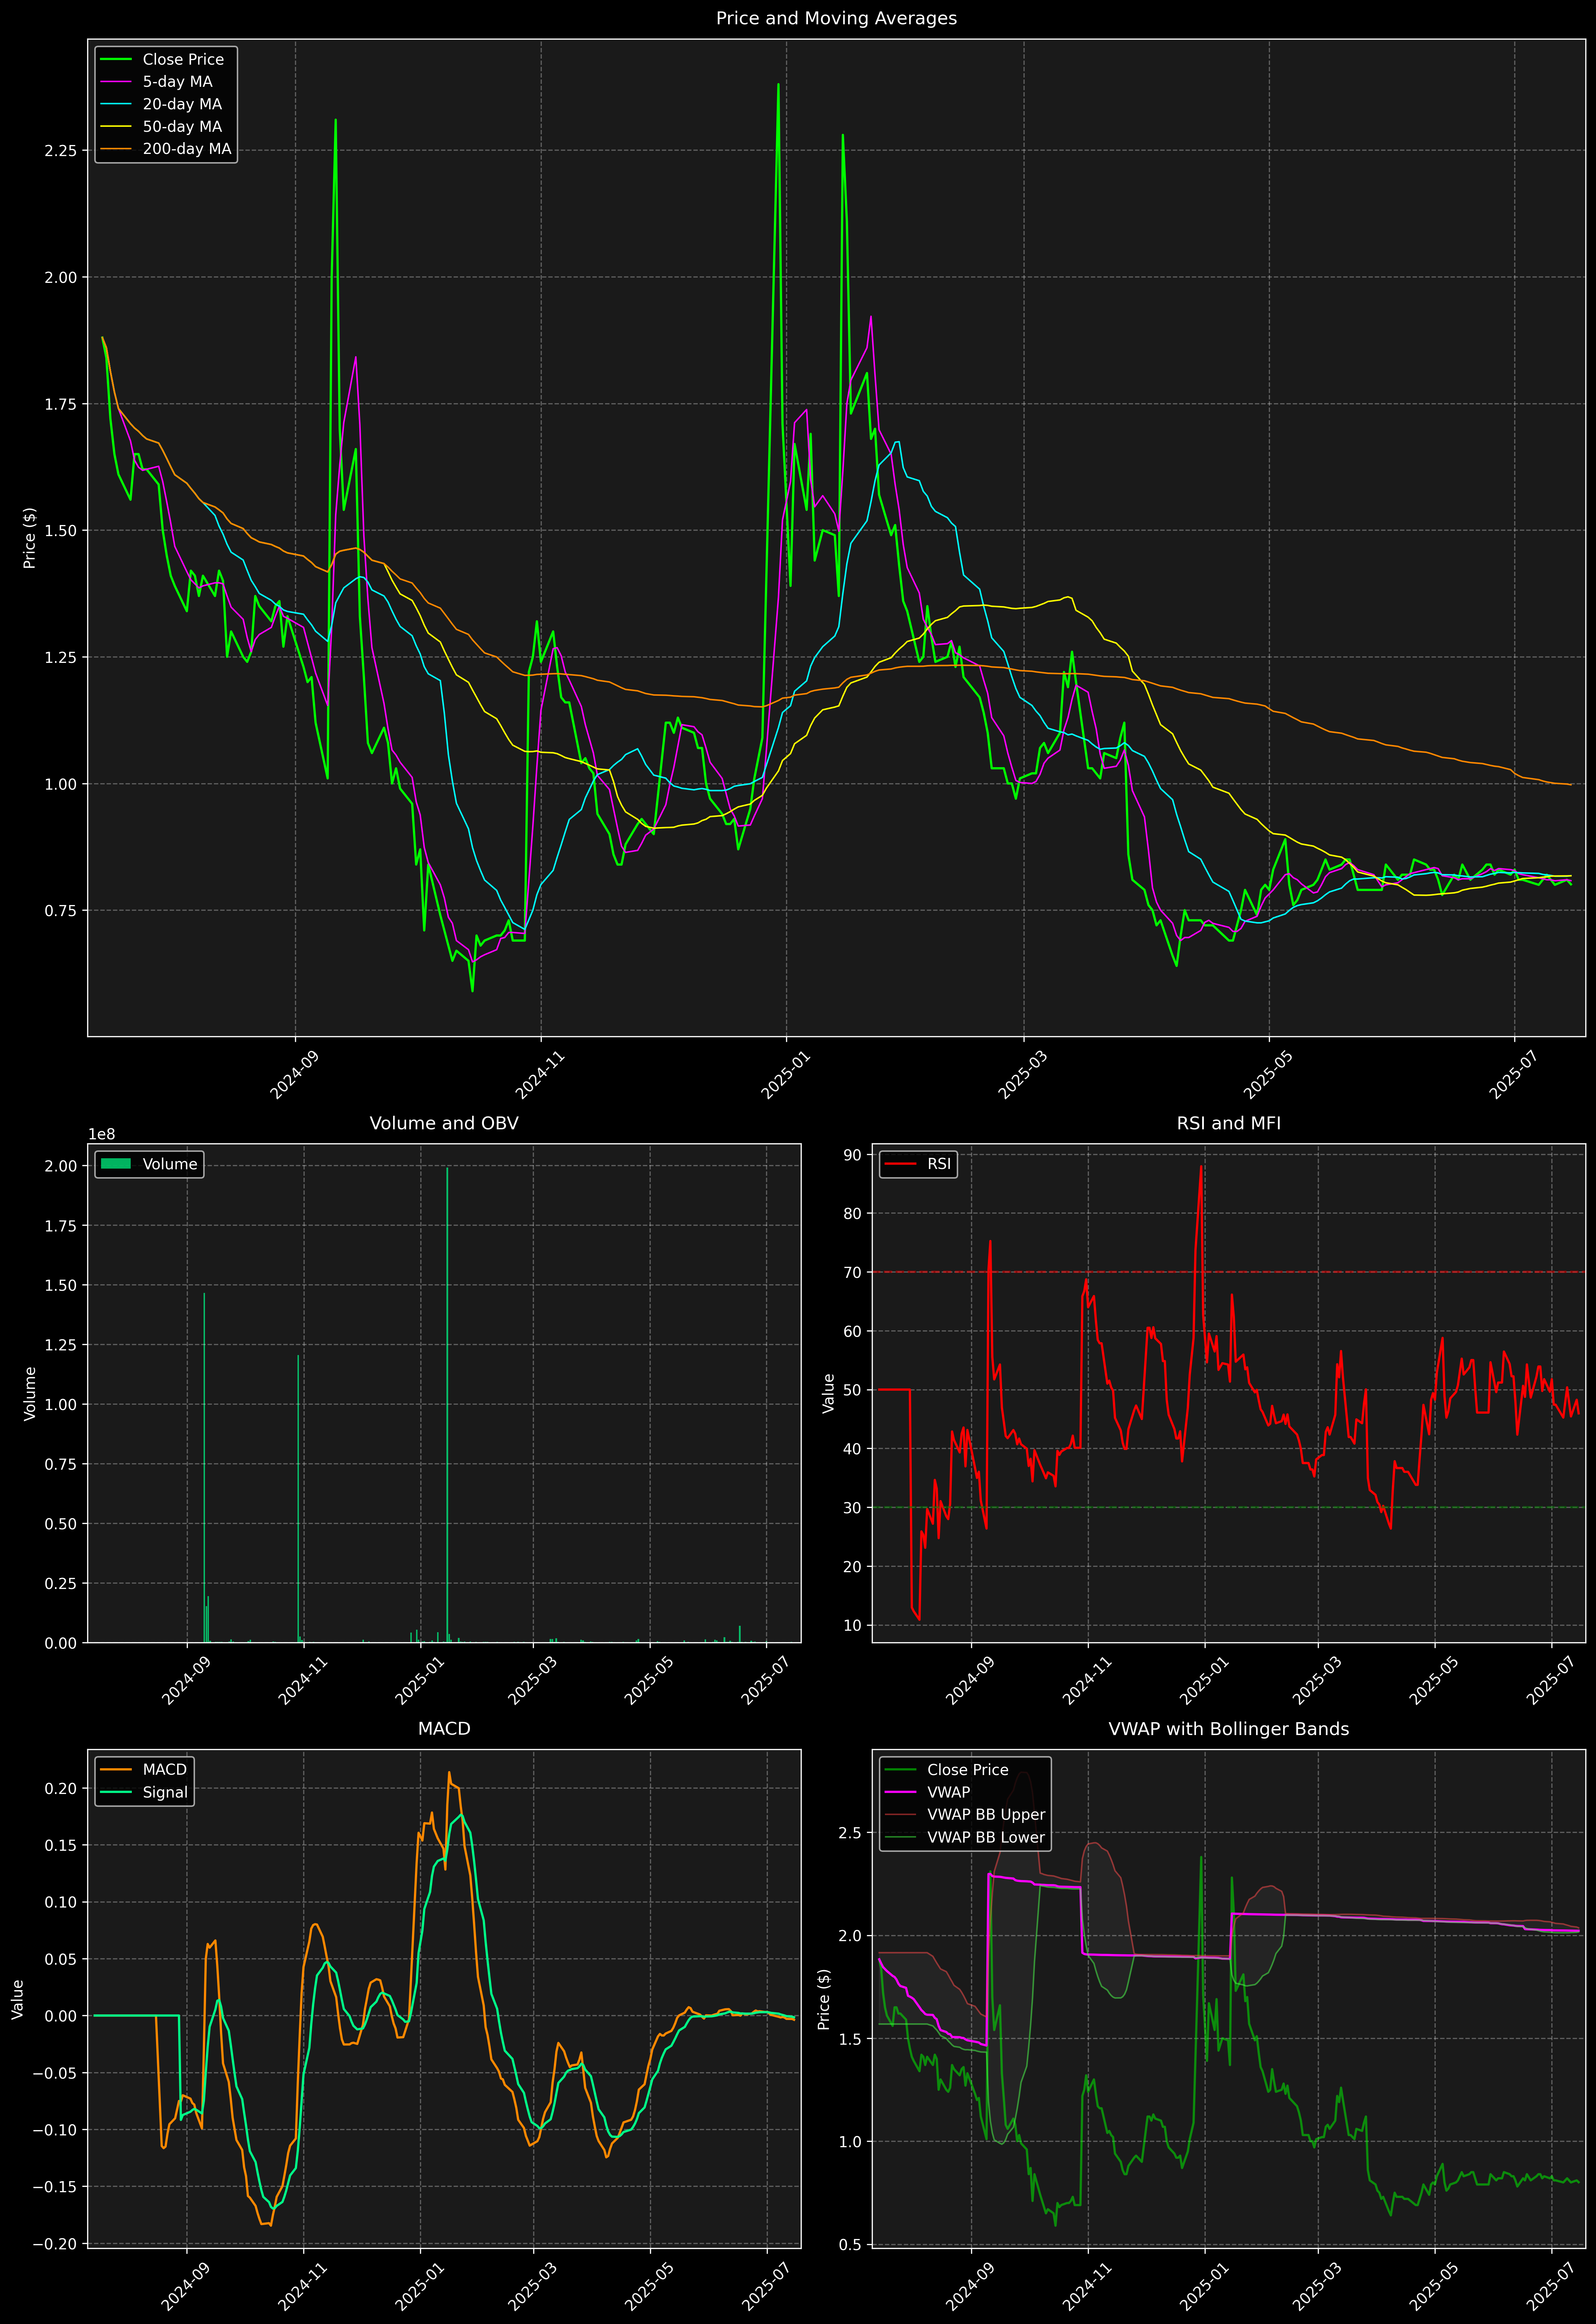Image resolution: width=1596 pixels, height=2324 pixels.
Task: Click the "MACD" chart title
Action: click(x=444, y=1729)
